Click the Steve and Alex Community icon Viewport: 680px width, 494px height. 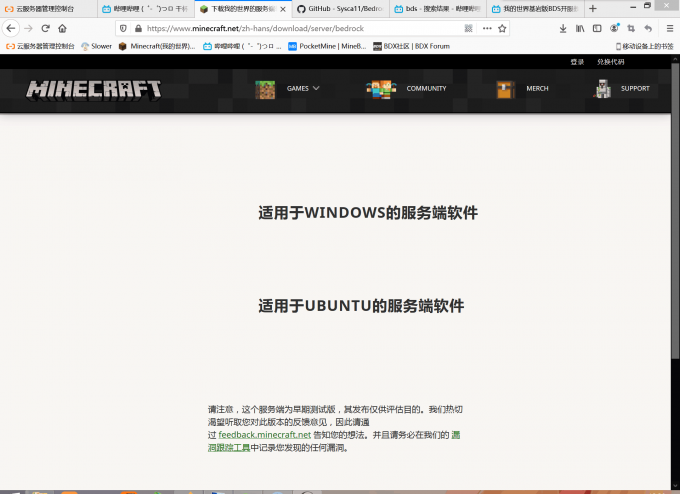pyautogui.click(x=381, y=90)
